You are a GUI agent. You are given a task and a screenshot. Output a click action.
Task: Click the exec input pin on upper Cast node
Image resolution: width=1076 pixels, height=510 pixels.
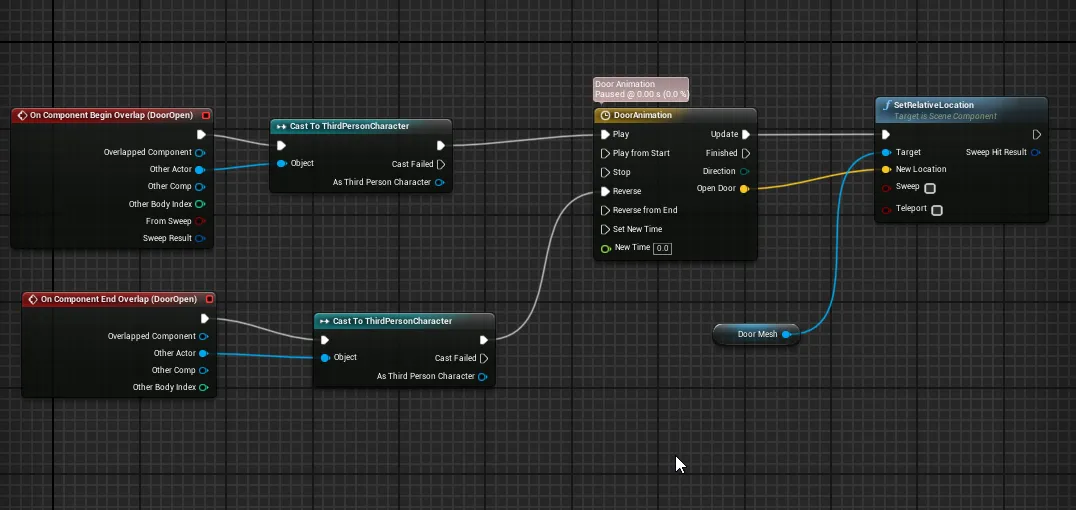(281, 146)
